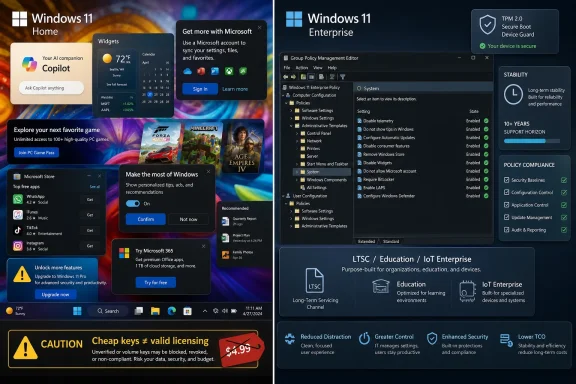Click the green status check for Disable telemetry
This screenshot has width=576, height=384.
click(486, 121)
